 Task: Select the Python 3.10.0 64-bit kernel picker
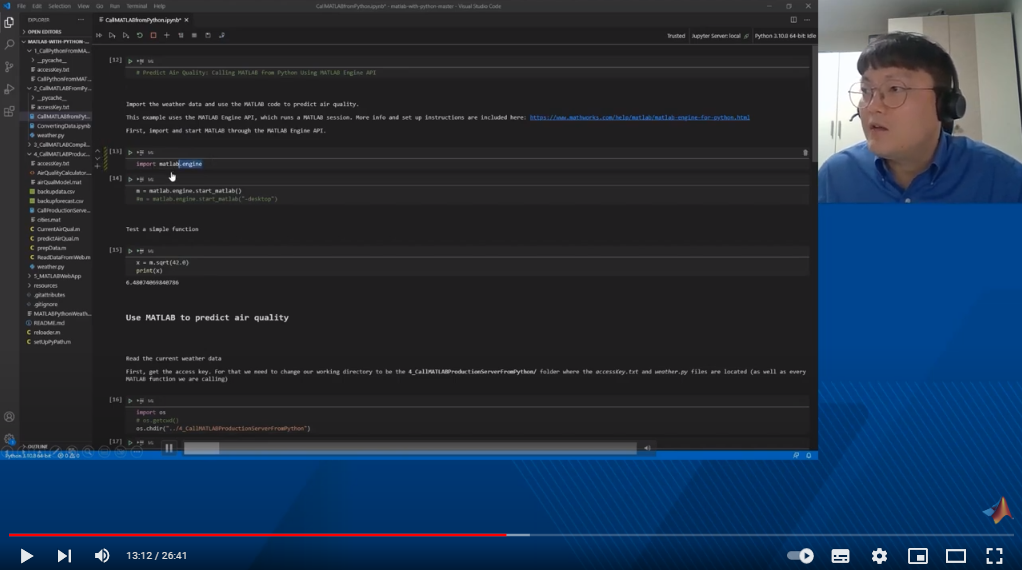pyautogui.click(x=785, y=36)
